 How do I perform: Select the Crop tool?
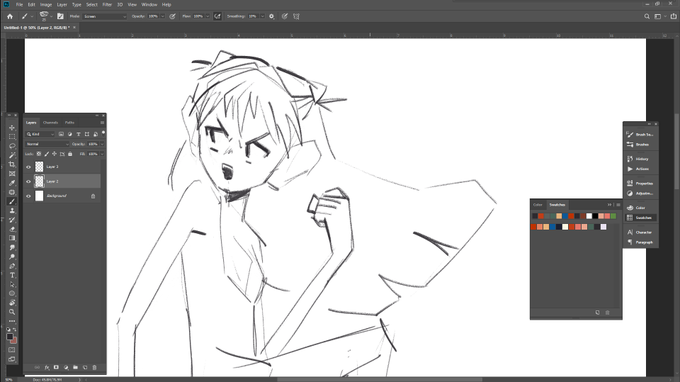pyautogui.click(x=12, y=164)
